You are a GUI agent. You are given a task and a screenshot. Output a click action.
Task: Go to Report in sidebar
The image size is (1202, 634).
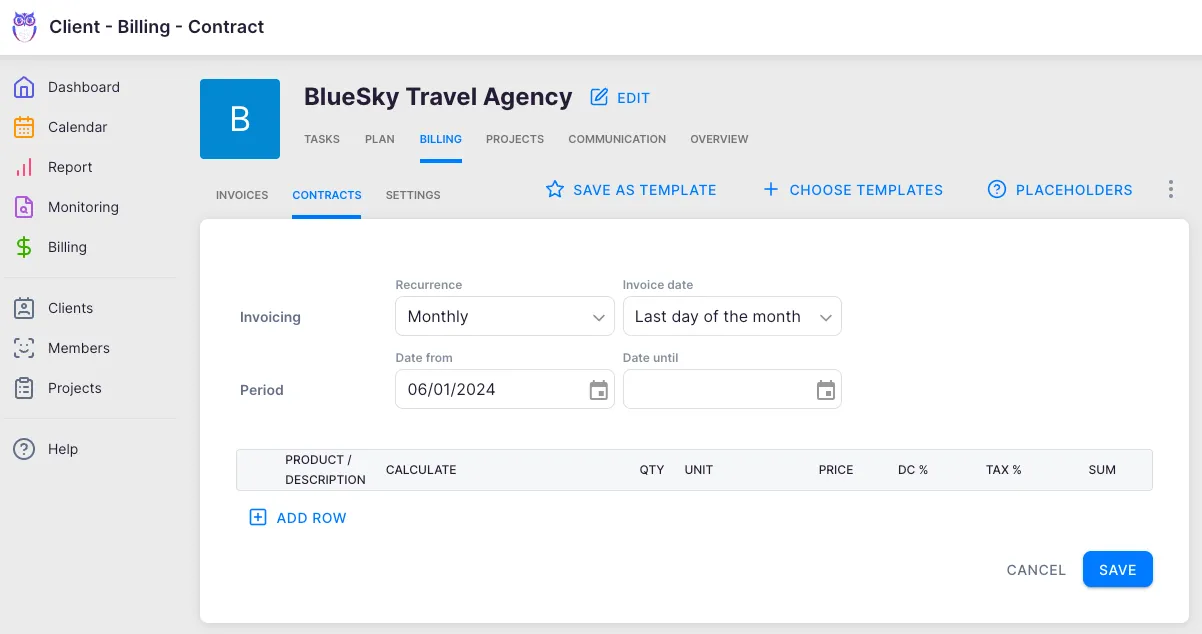(69, 167)
